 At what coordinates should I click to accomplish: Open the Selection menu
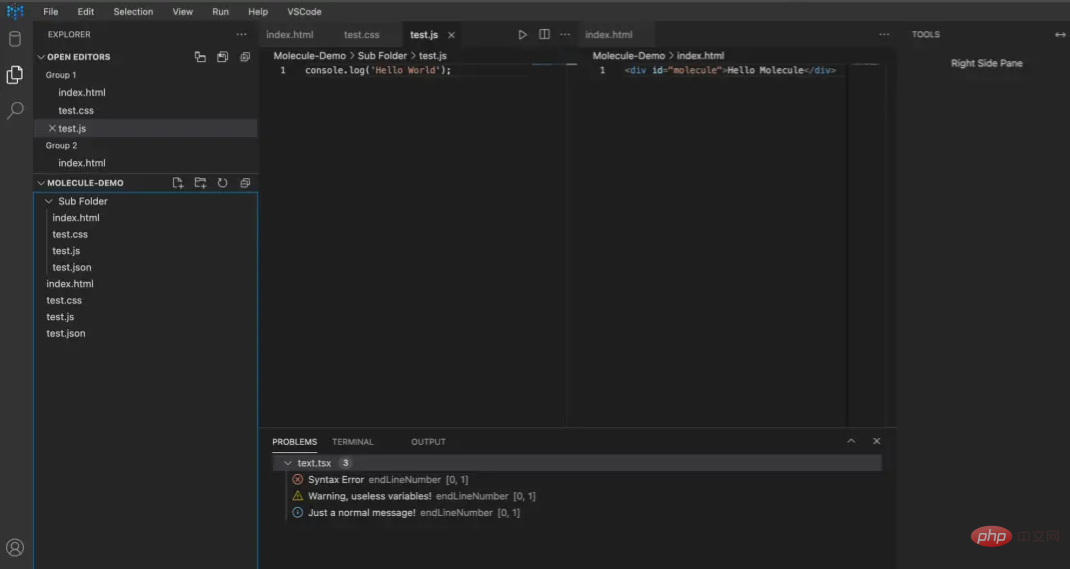tap(133, 12)
